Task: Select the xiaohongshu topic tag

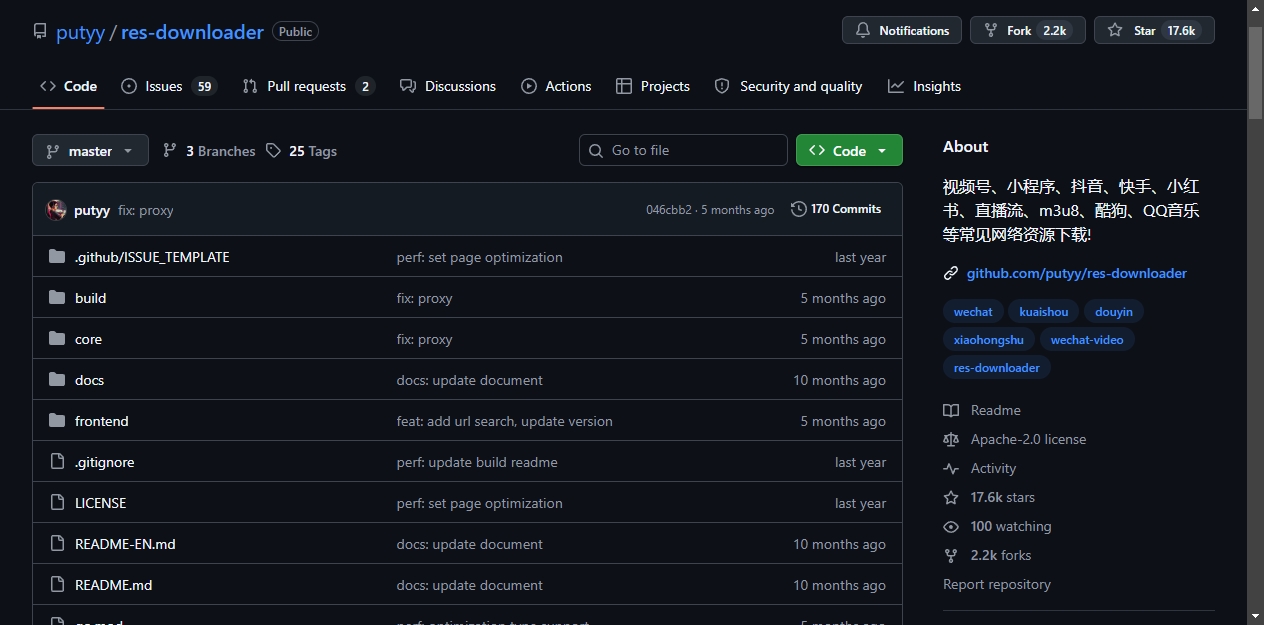Action: click(x=989, y=340)
